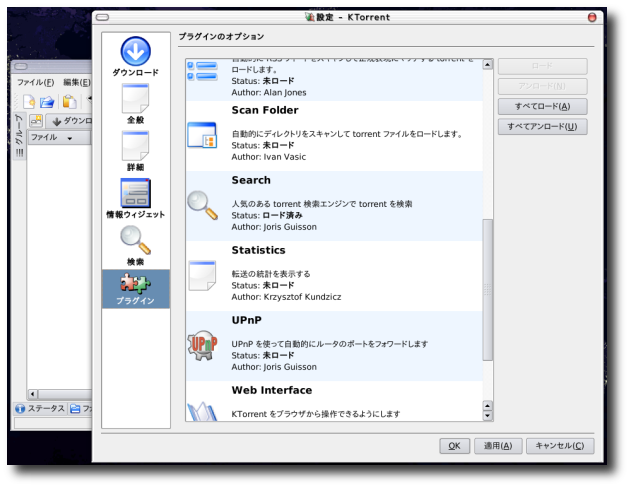The image size is (630, 488).
Task: Select the ステータス tab at bottom
Action: click(x=40, y=409)
